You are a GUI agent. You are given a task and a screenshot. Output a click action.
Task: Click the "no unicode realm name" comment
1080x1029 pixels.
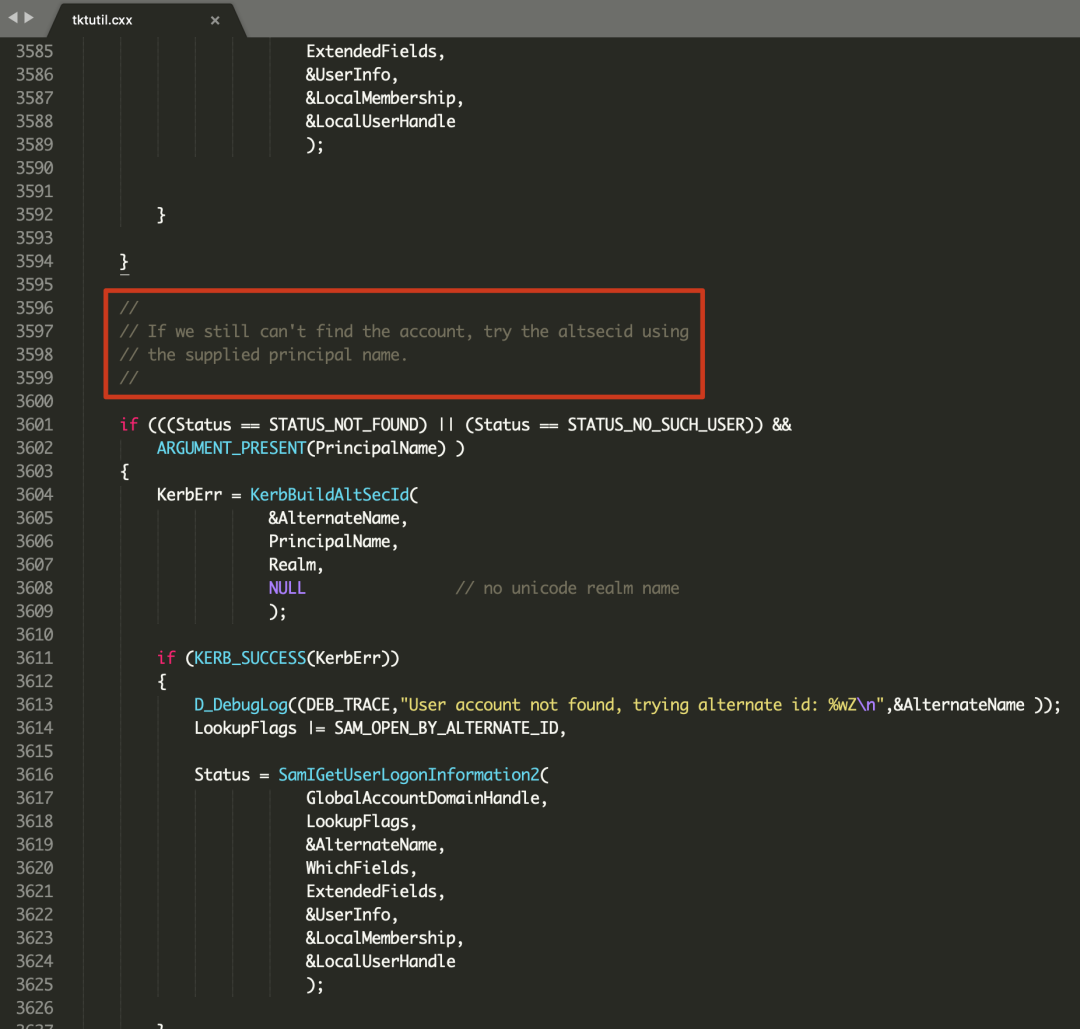coord(567,588)
